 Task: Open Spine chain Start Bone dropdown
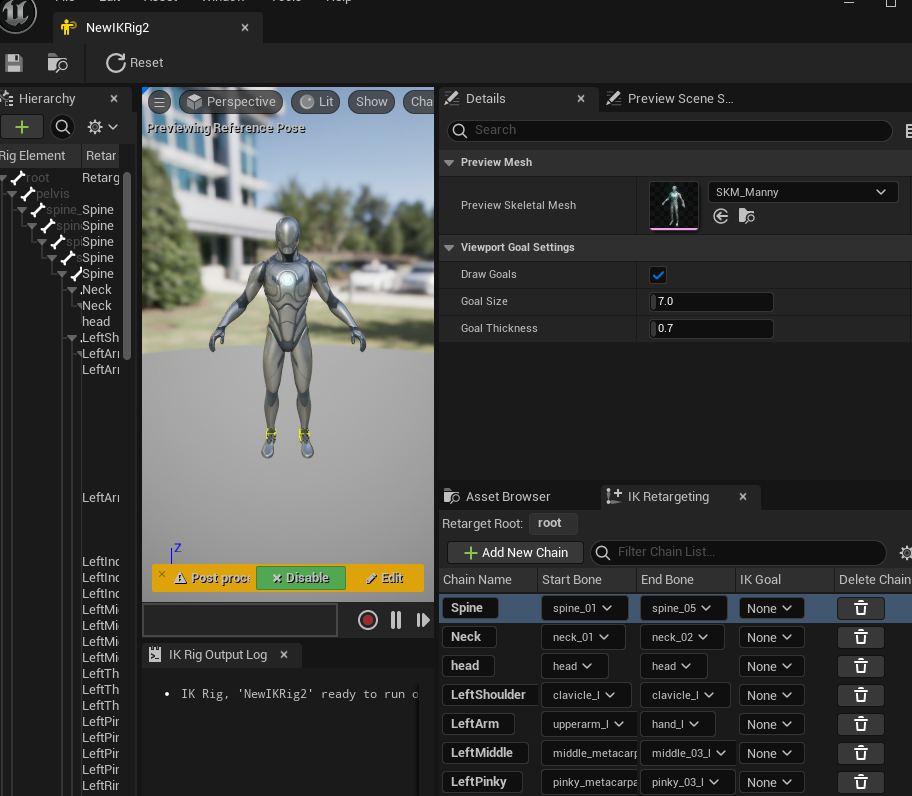(584, 608)
